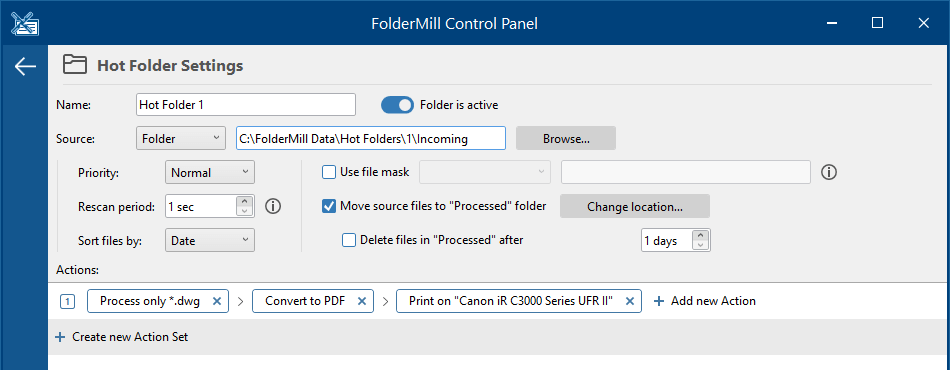Enable Delete files in Processed after
The height and width of the screenshot is (370, 950).
coord(349,240)
